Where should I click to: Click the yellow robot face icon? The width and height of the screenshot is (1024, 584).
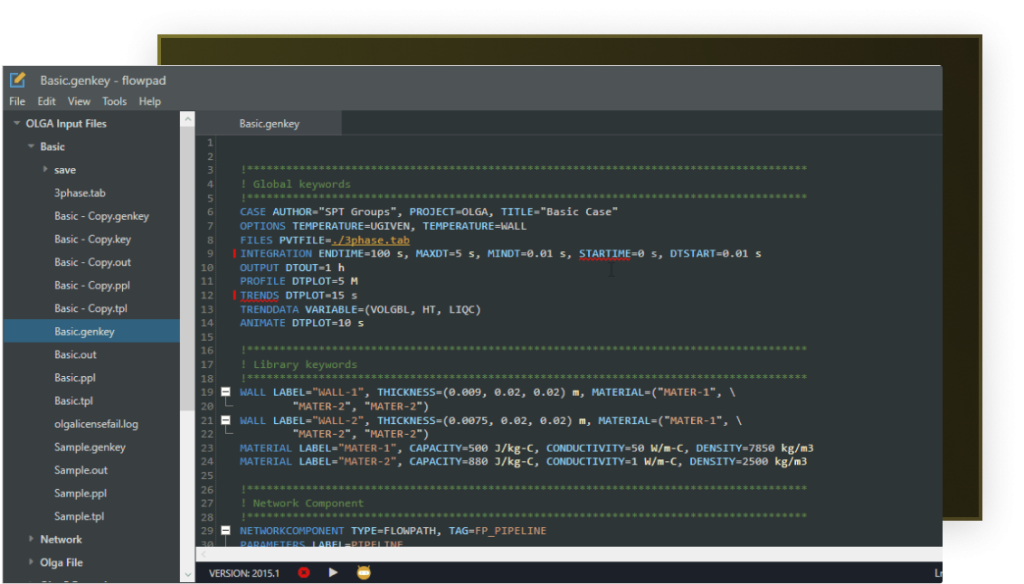(x=364, y=573)
